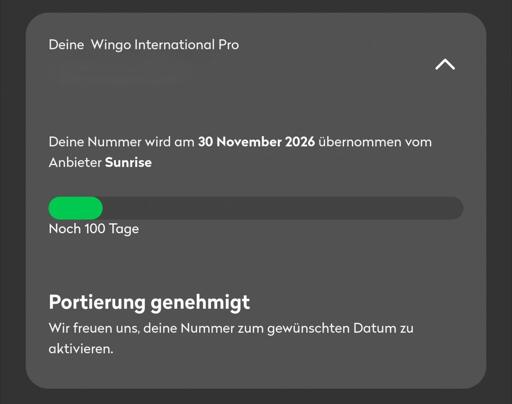Click the 'Noch 100 Tage' label

point(94,229)
